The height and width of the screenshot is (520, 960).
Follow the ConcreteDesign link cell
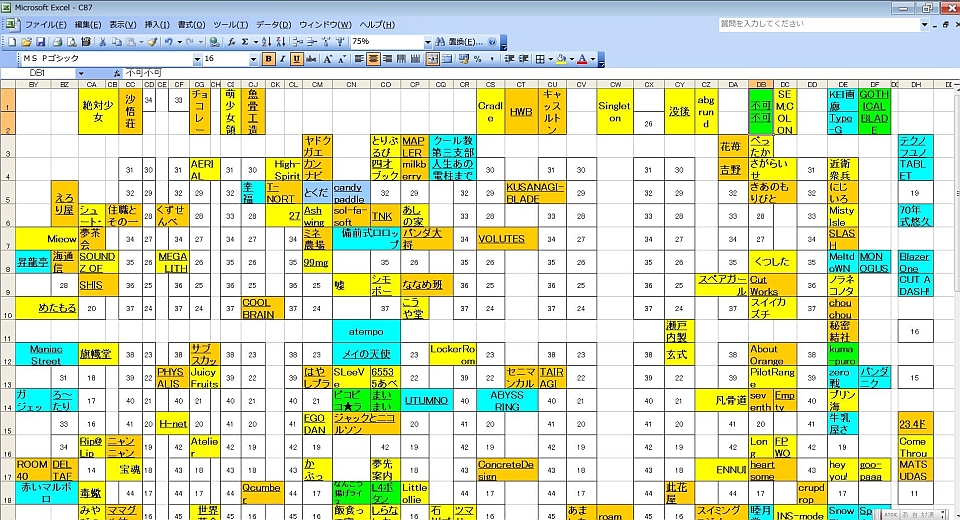(x=506, y=470)
